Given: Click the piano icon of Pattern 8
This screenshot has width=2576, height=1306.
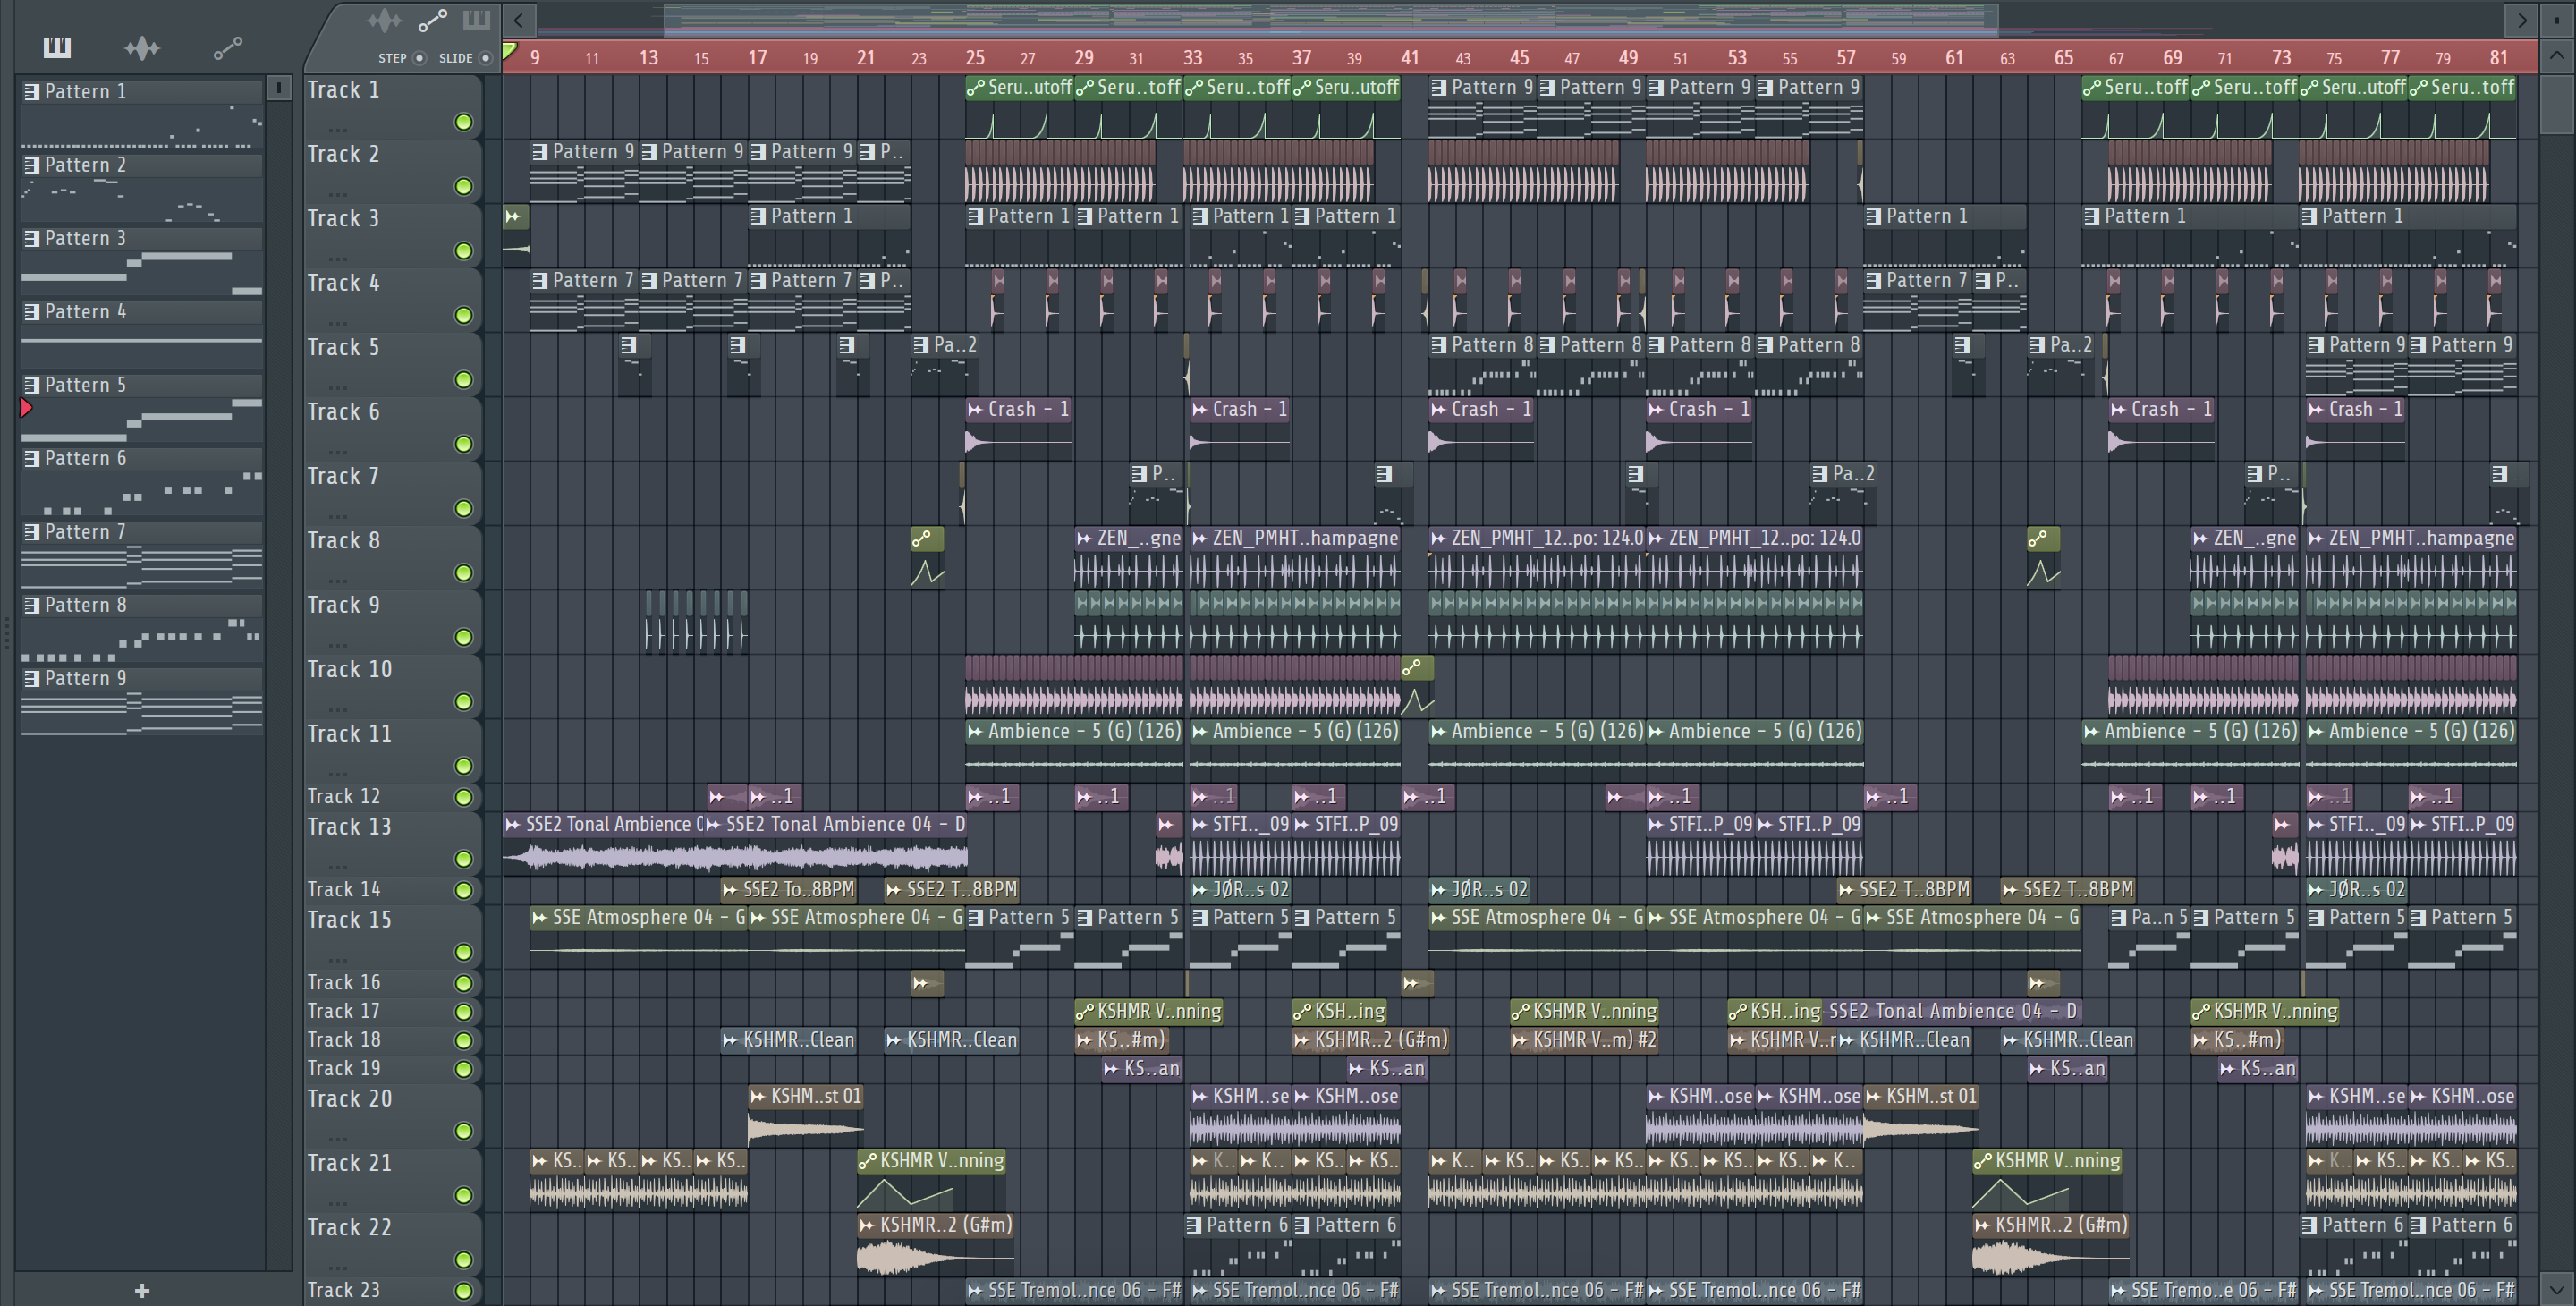Looking at the screenshot, I should pos(32,606).
